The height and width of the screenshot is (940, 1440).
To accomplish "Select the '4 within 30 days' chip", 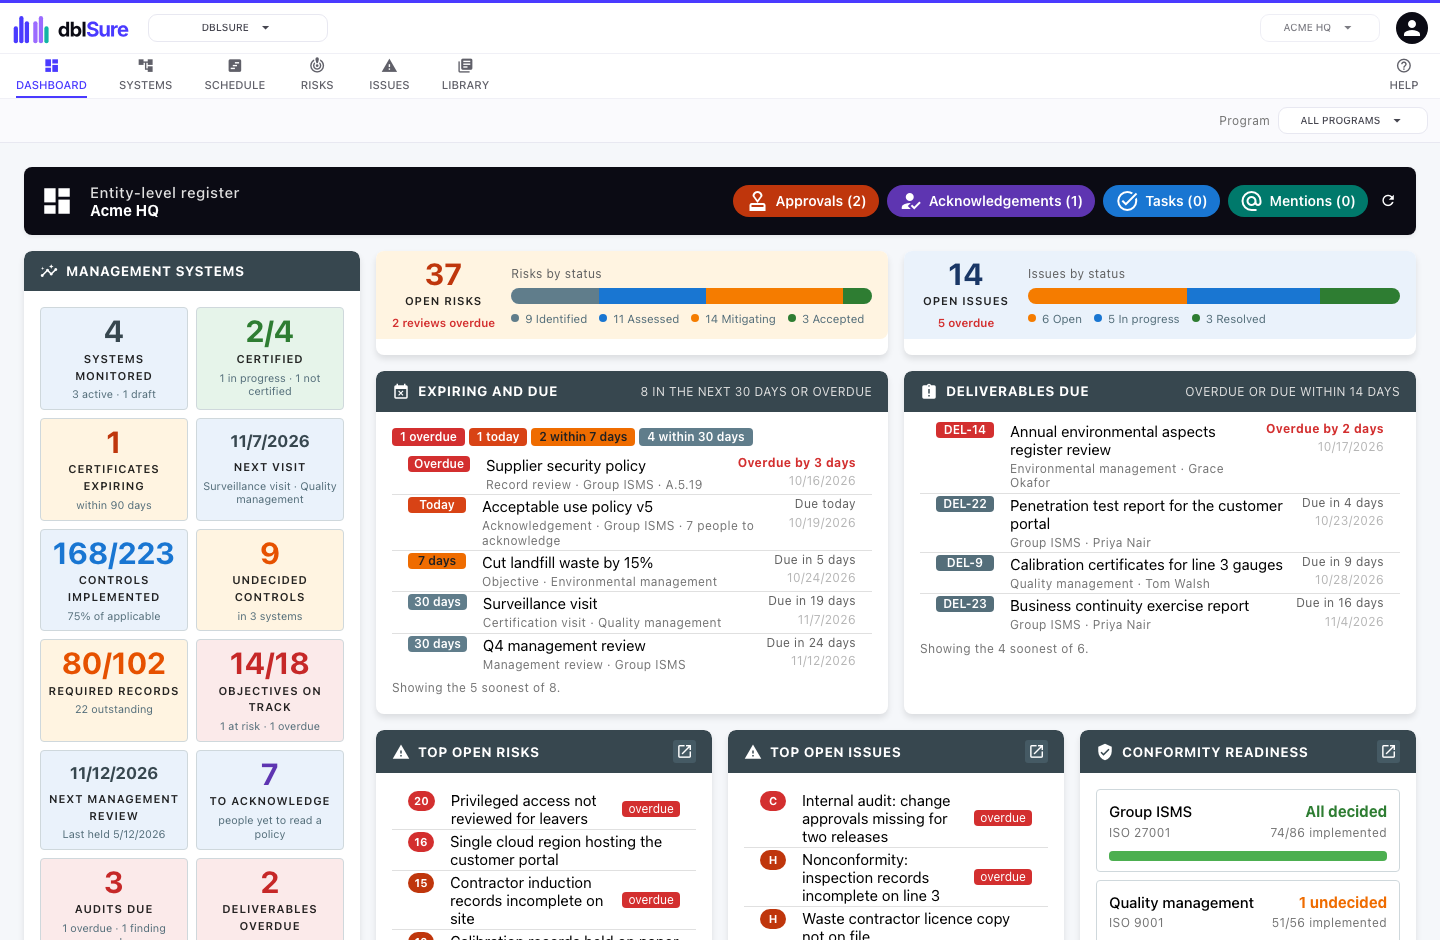I will pyautogui.click(x=696, y=437).
